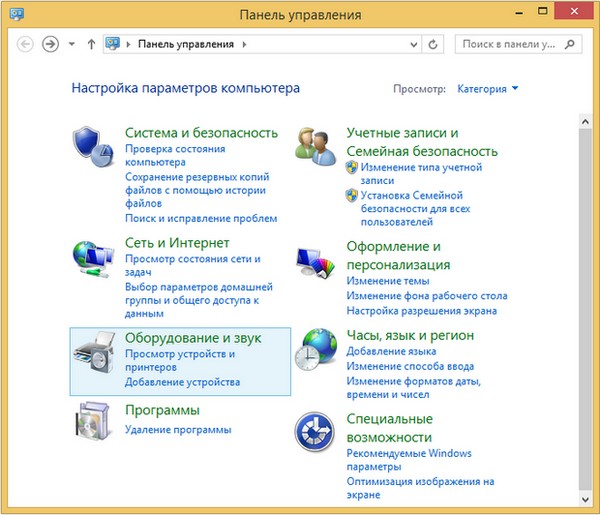Image resolution: width=600 pixels, height=515 pixels.
Task: Click 'Оптимизация изображения на экране' link
Action: pyautogui.click(x=421, y=488)
